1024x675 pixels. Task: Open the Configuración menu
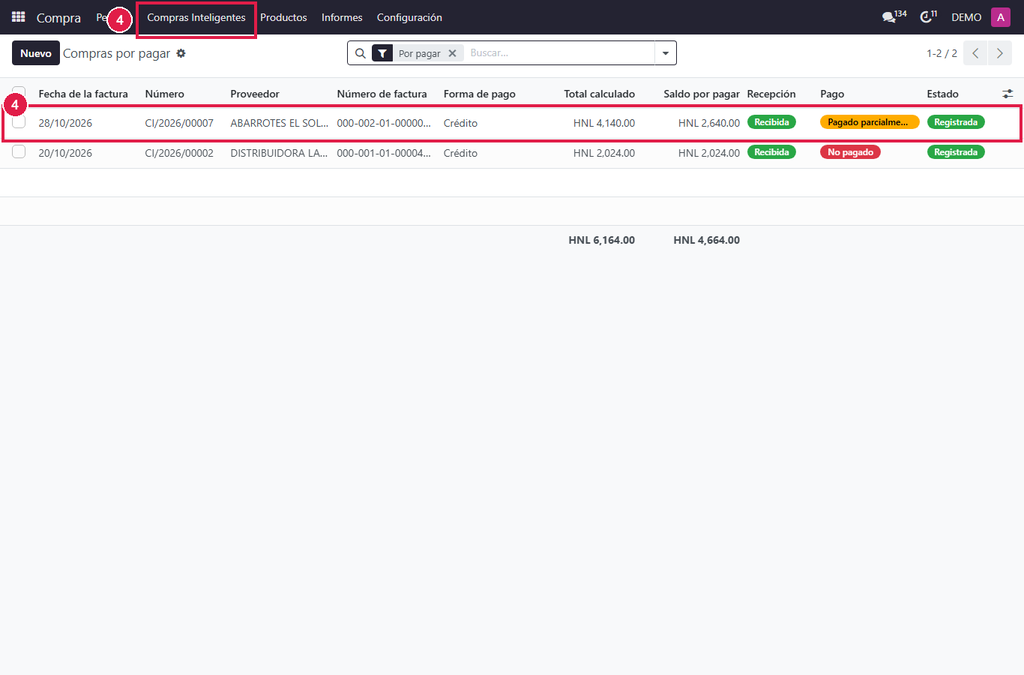[x=409, y=18]
